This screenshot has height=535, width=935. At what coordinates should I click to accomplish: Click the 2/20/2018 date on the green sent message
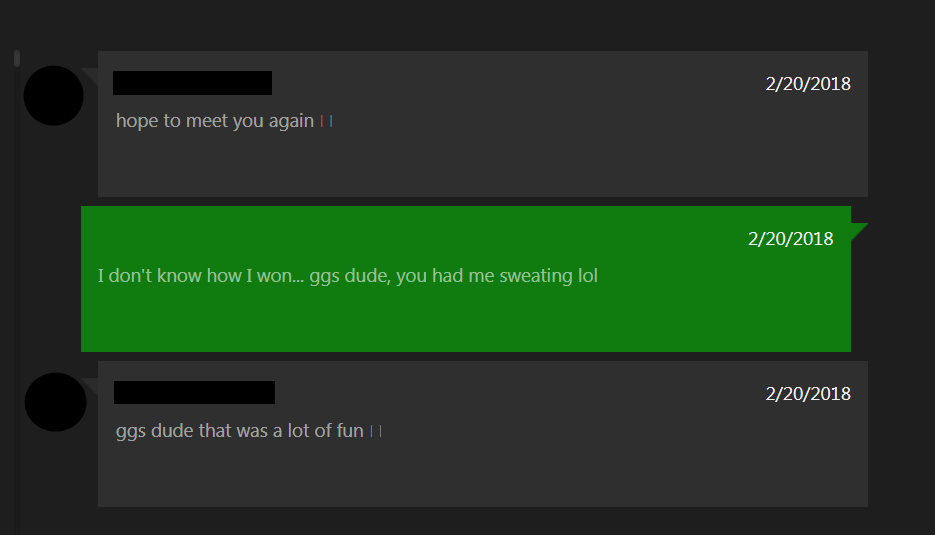pyautogui.click(x=791, y=239)
